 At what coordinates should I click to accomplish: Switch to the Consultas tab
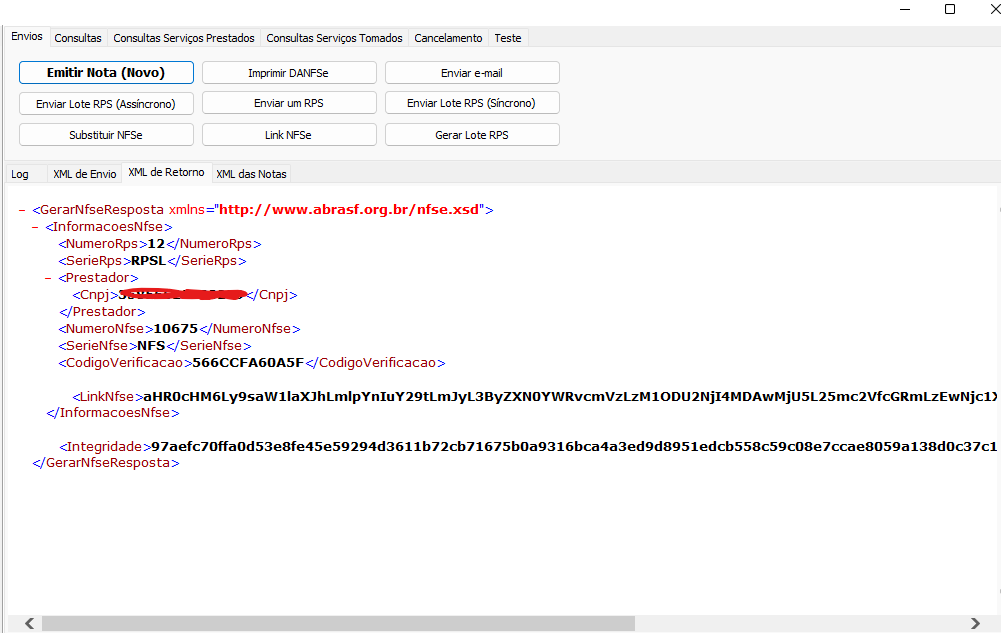tap(78, 38)
